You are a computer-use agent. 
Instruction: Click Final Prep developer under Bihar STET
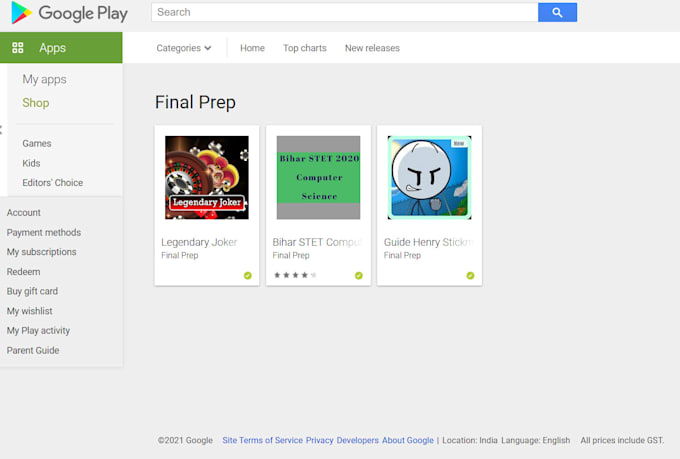291,256
